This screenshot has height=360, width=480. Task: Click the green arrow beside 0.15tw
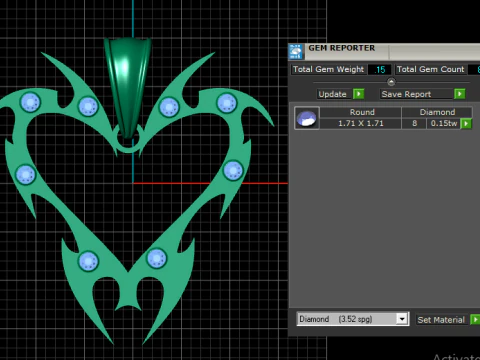(466, 124)
